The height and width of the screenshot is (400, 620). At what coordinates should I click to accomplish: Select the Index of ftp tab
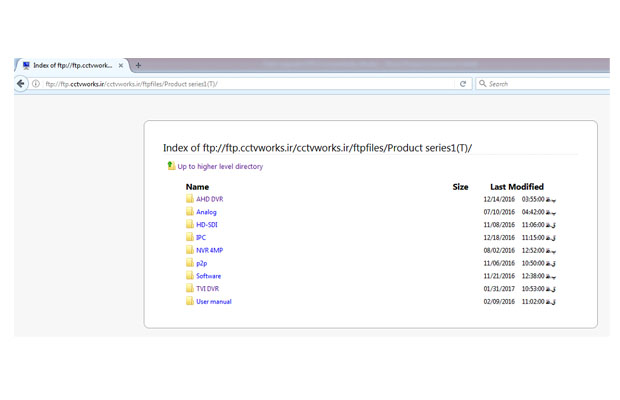click(x=73, y=65)
